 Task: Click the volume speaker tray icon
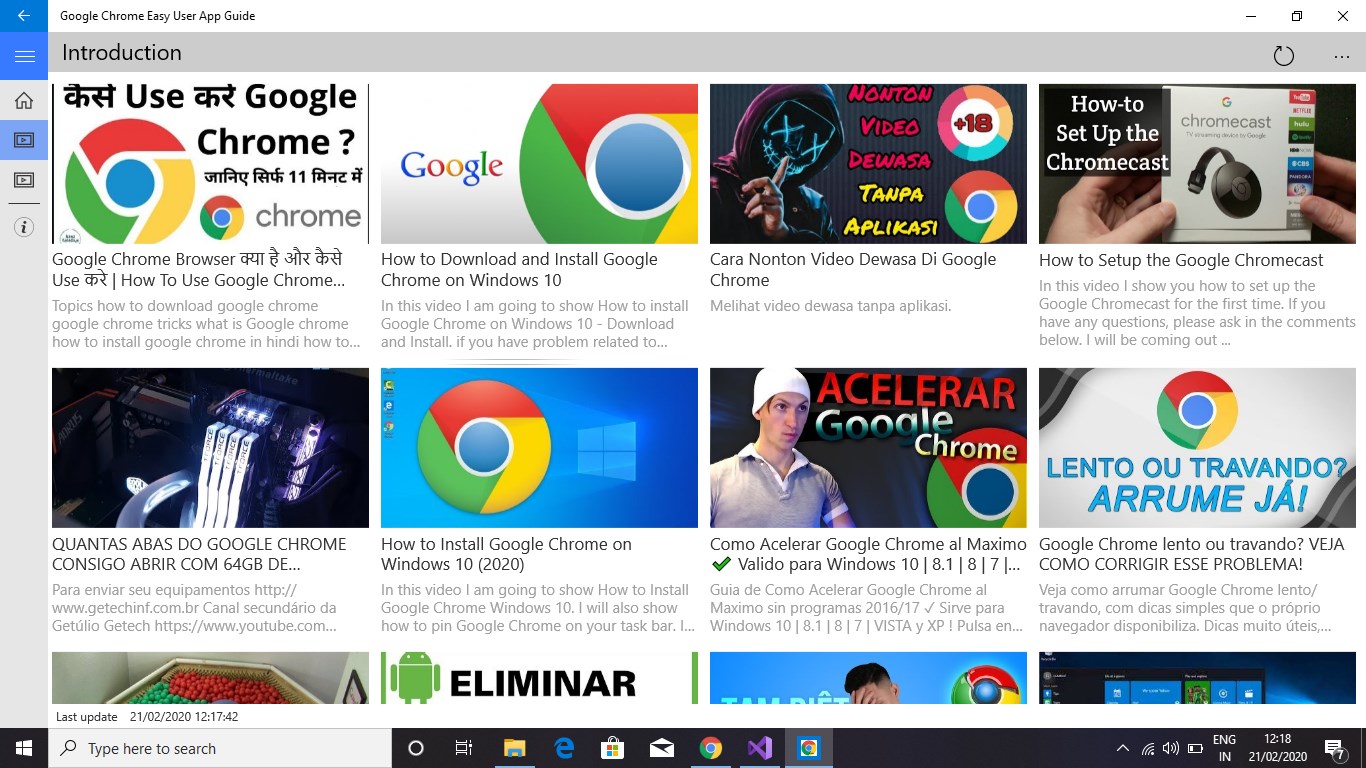(x=1170, y=748)
